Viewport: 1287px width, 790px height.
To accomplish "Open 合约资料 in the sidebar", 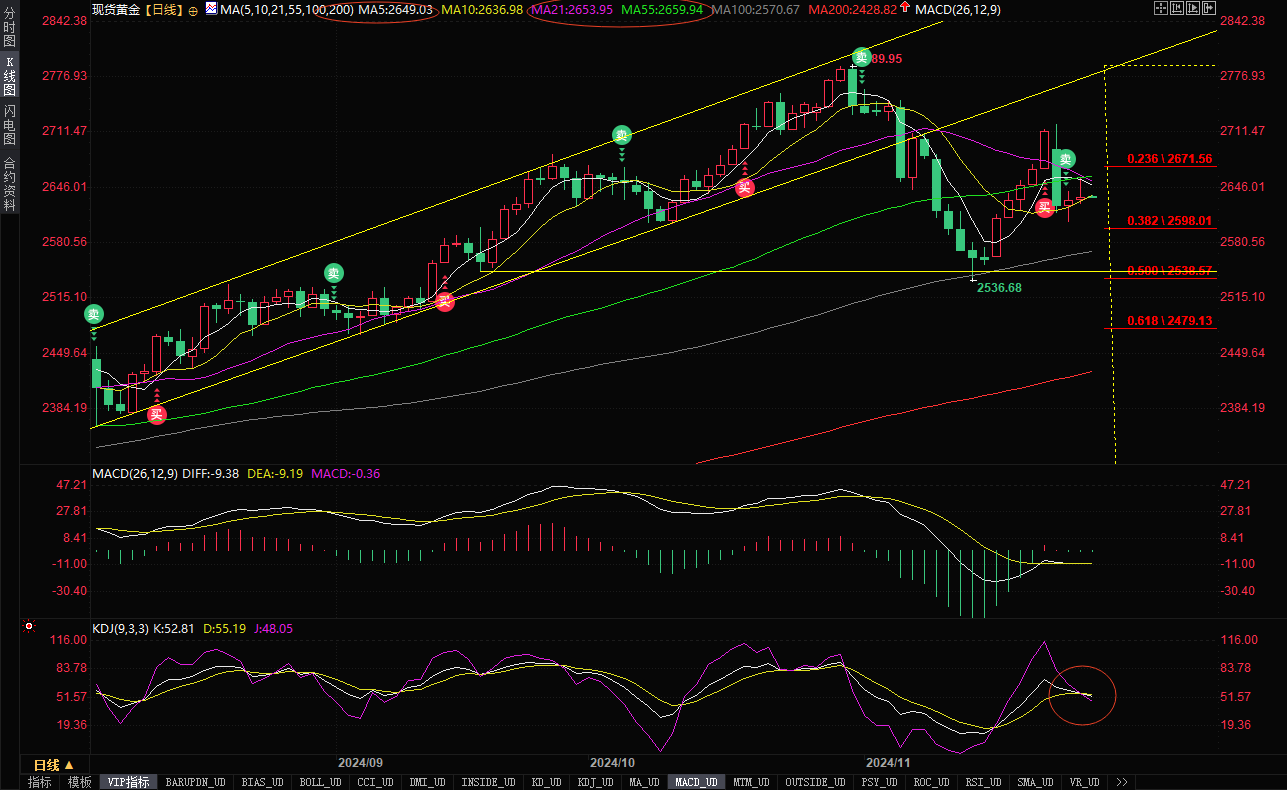I will coord(10,184).
